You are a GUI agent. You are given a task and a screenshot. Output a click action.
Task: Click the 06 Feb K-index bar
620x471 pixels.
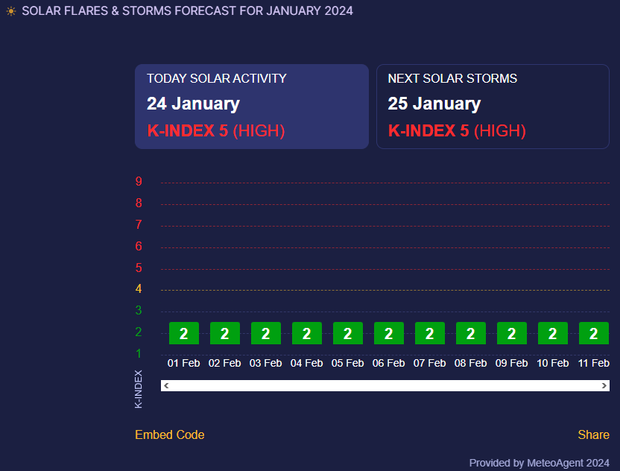coord(388,333)
